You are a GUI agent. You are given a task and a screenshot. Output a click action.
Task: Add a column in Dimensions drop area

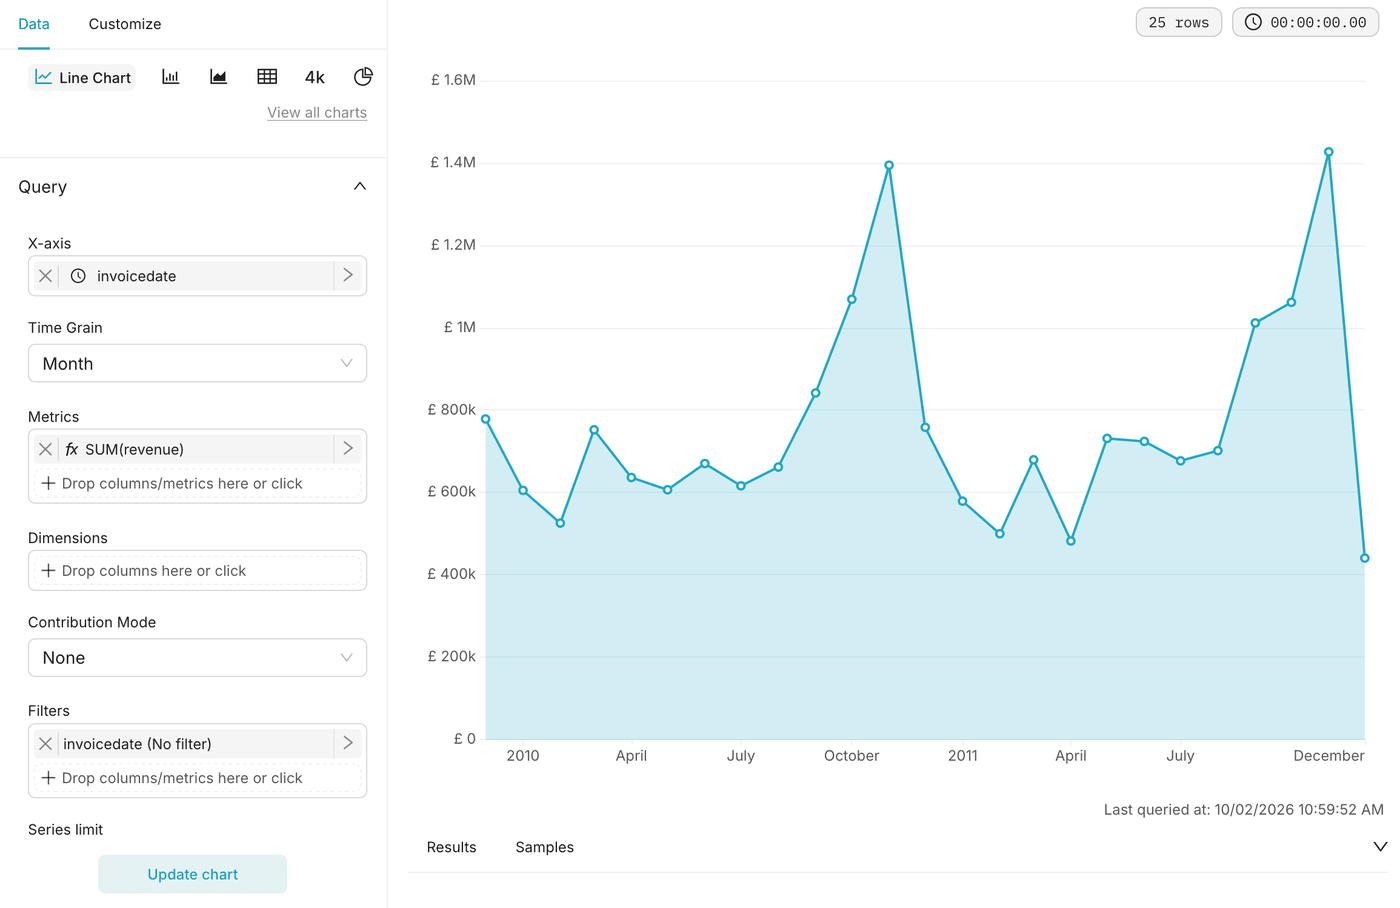tap(198, 571)
